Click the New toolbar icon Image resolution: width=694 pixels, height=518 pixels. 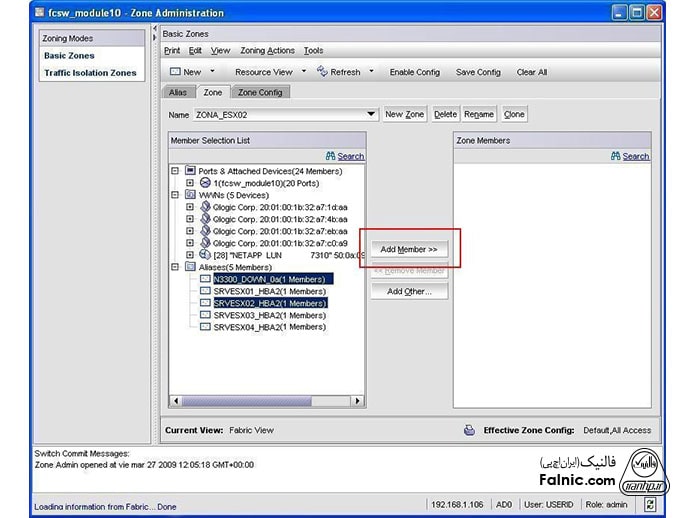point(174,72)
